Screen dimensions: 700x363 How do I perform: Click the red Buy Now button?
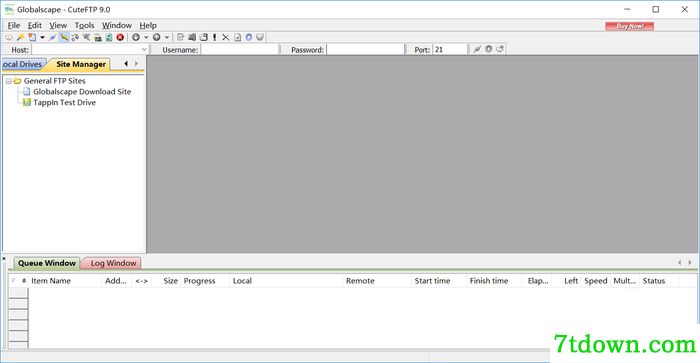pos(629,26)
